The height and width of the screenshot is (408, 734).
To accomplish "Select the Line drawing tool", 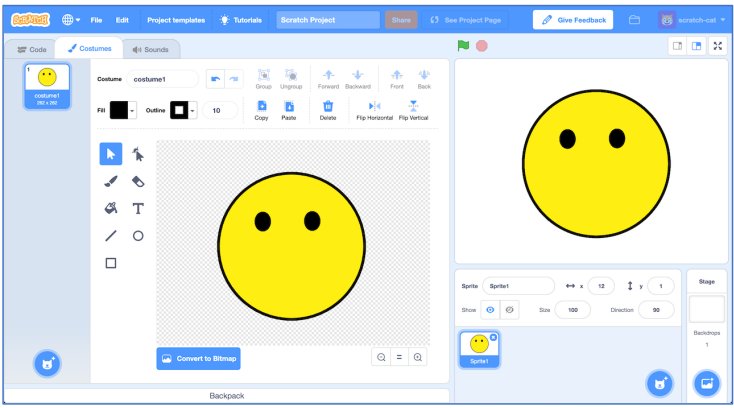I will pyautogui.click(x=111, y=236).
